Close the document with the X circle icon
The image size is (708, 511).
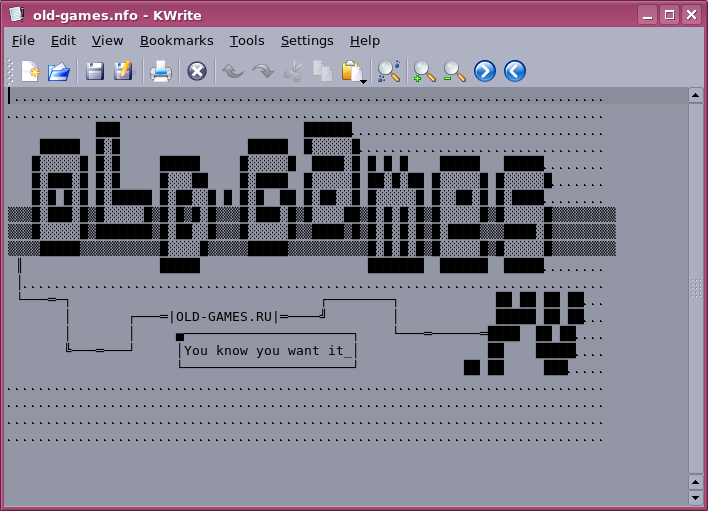(x=197, y=71)
